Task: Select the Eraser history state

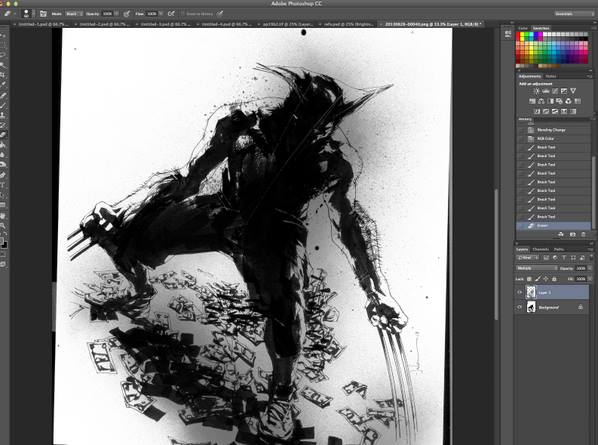Action: click(x=553, y=225)
